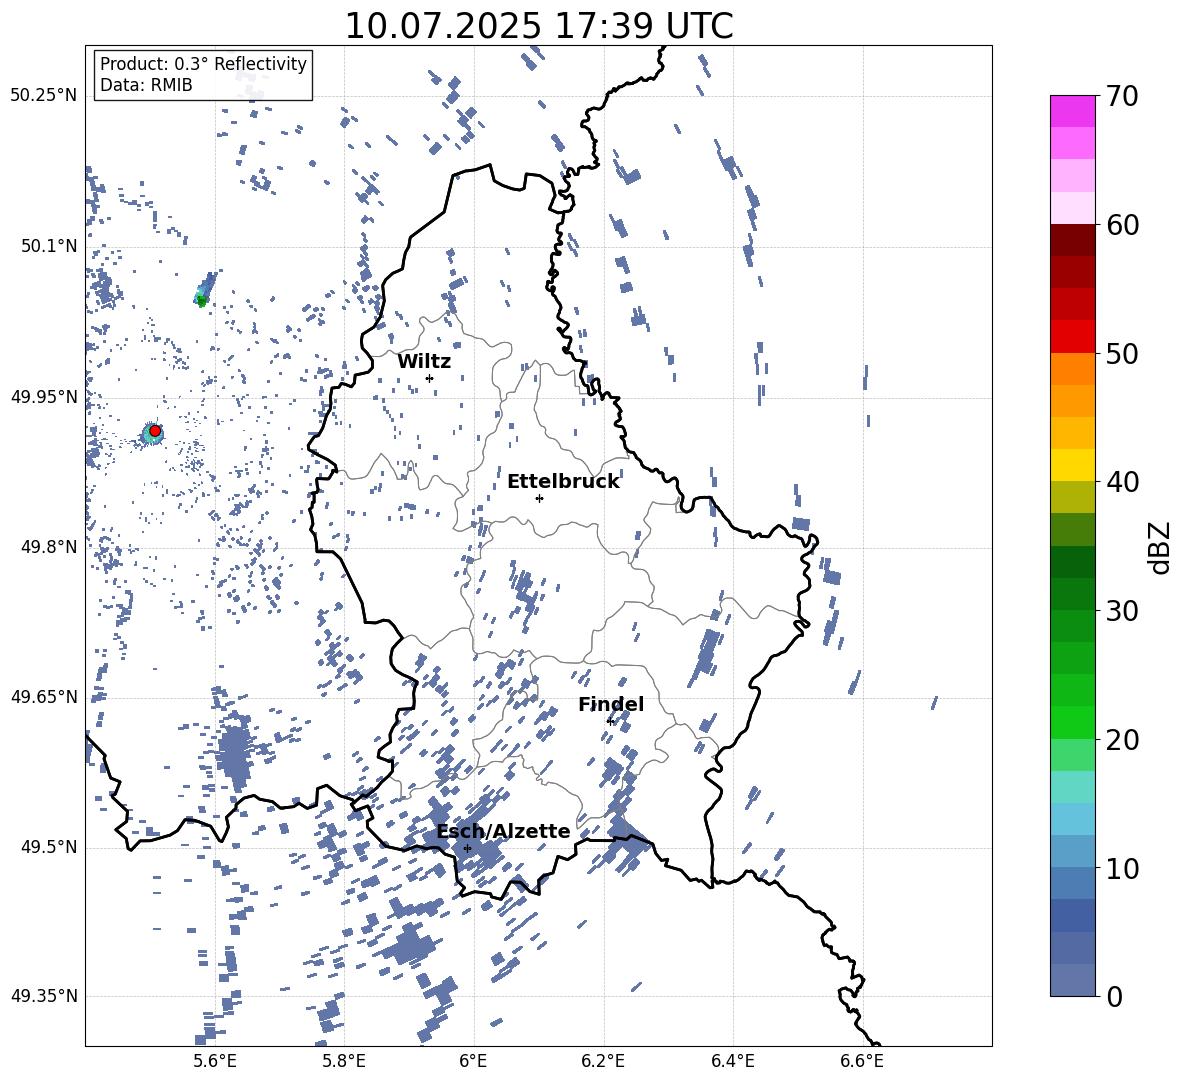
Task: Click the 6.2°E longitude tick label
Action: point(603,1061)
